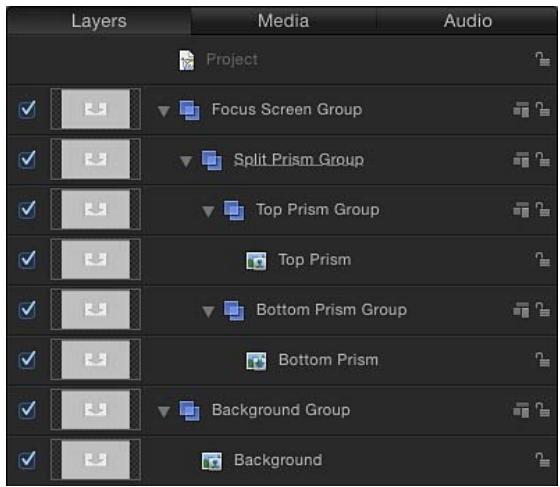Select the 'Background' layer name
The height and width of the screenshot is (487, 560).
pyautogui.click(x=278, y=460)
